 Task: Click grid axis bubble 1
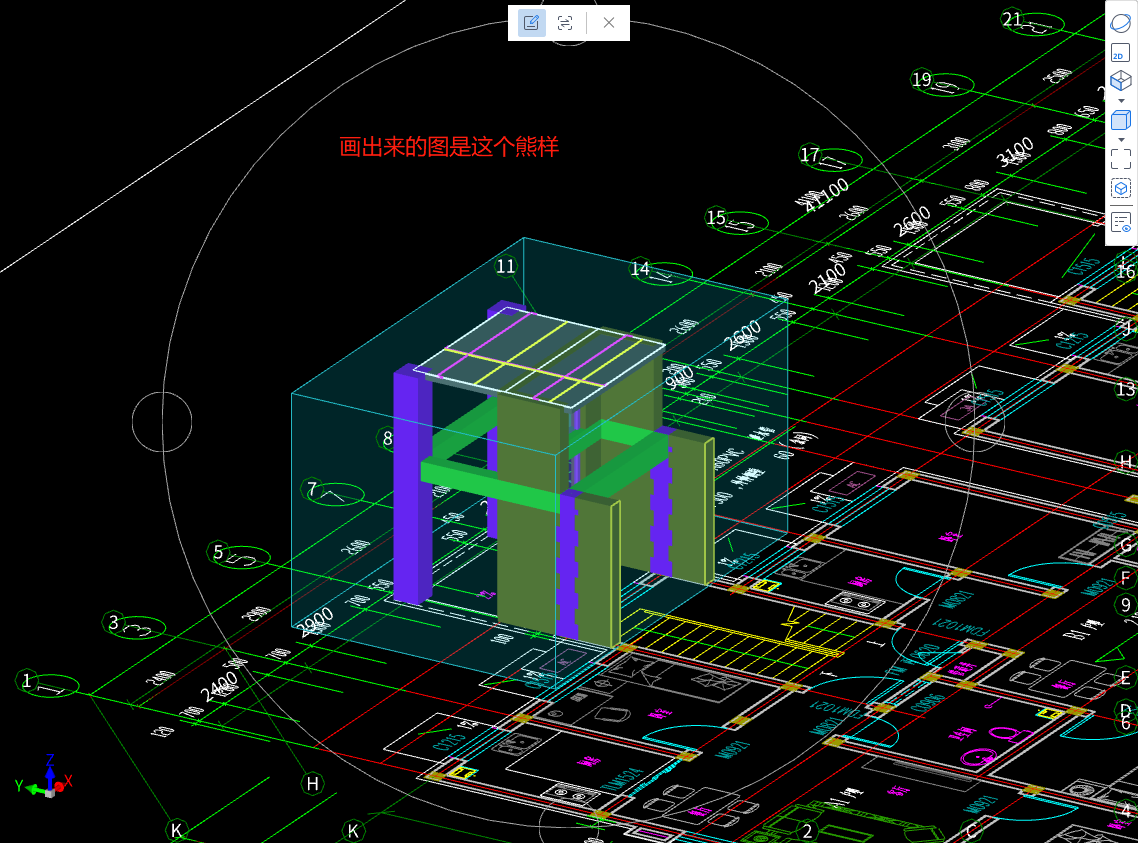click(27, 680)
